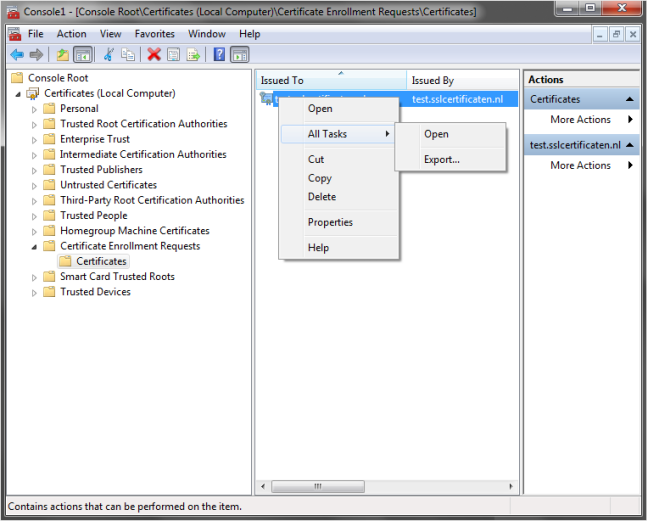Click the Back arrow toolbar icon
647x521 pixels.
(16, 54)
